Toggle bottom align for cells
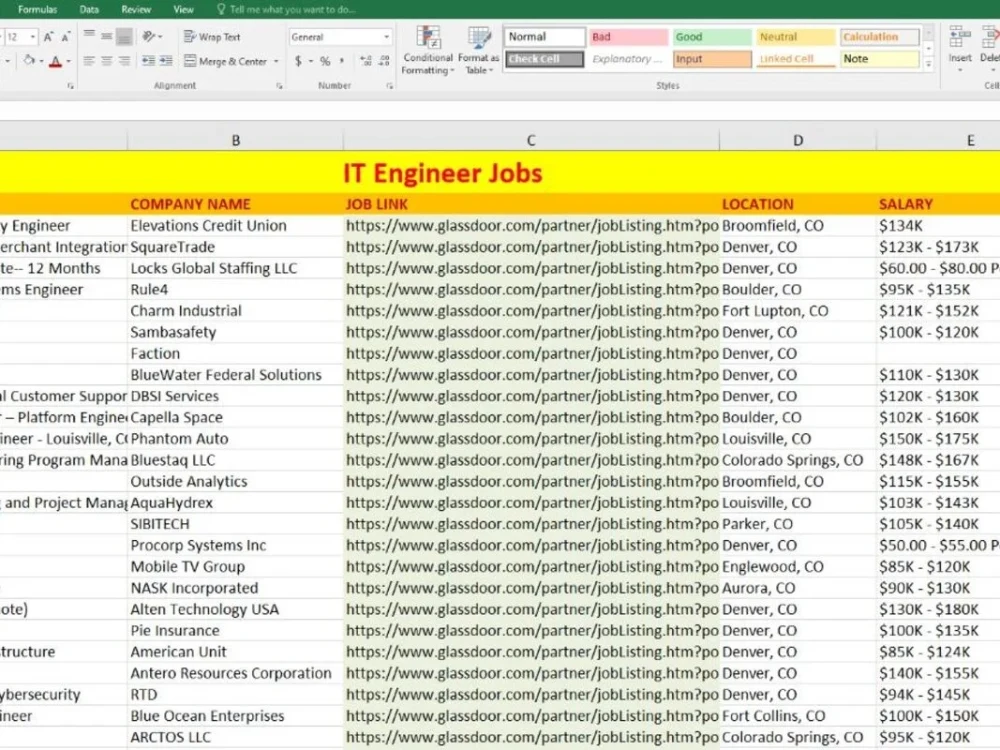 tap(124, 36)
